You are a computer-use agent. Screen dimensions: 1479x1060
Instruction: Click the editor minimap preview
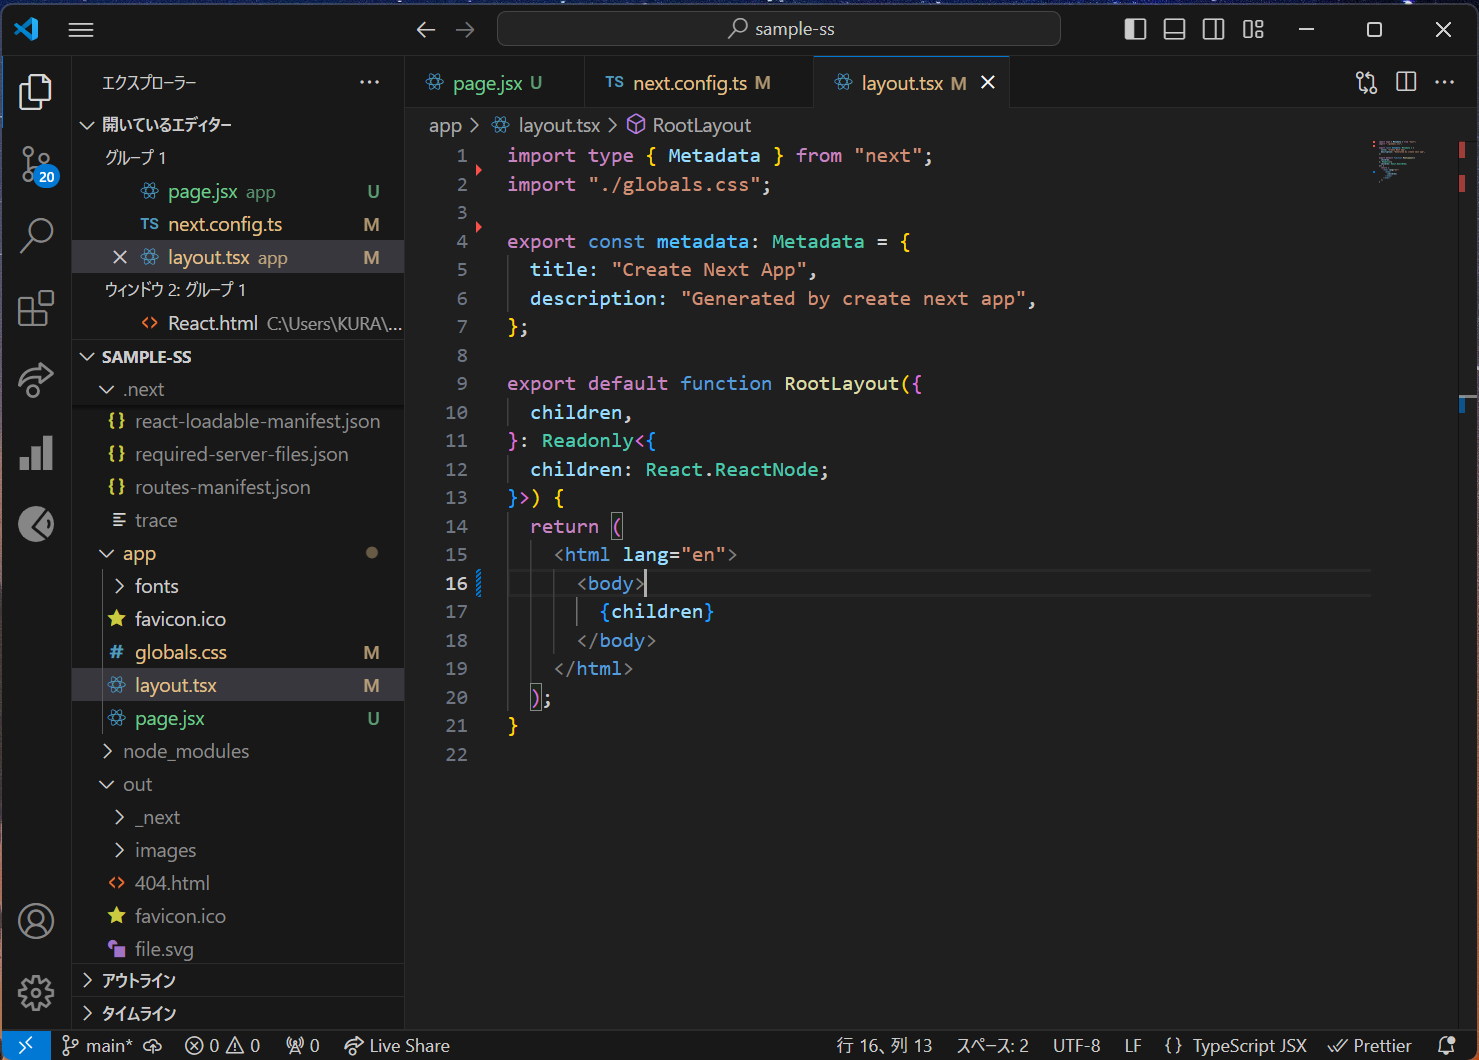1400,160
